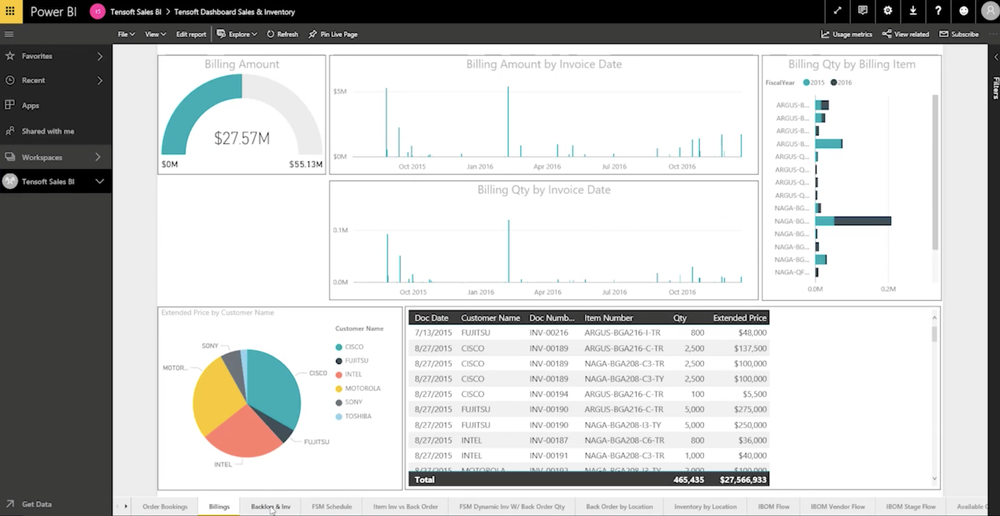Open the FSM Schedule tab
Image resolution: width=1000 pixels, height=516 pixels.
pyautogui.click(x=332, y=506)
